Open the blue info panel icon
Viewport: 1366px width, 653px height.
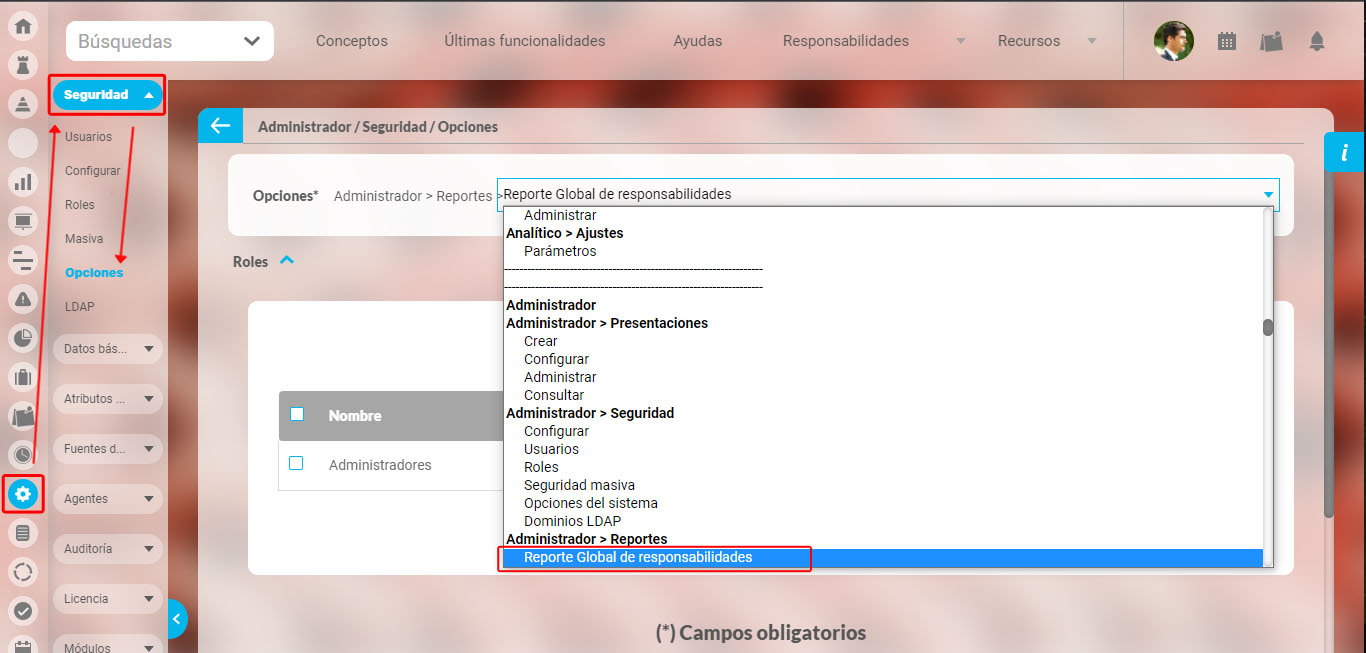pyautogui.click(x=1344, y=152)
